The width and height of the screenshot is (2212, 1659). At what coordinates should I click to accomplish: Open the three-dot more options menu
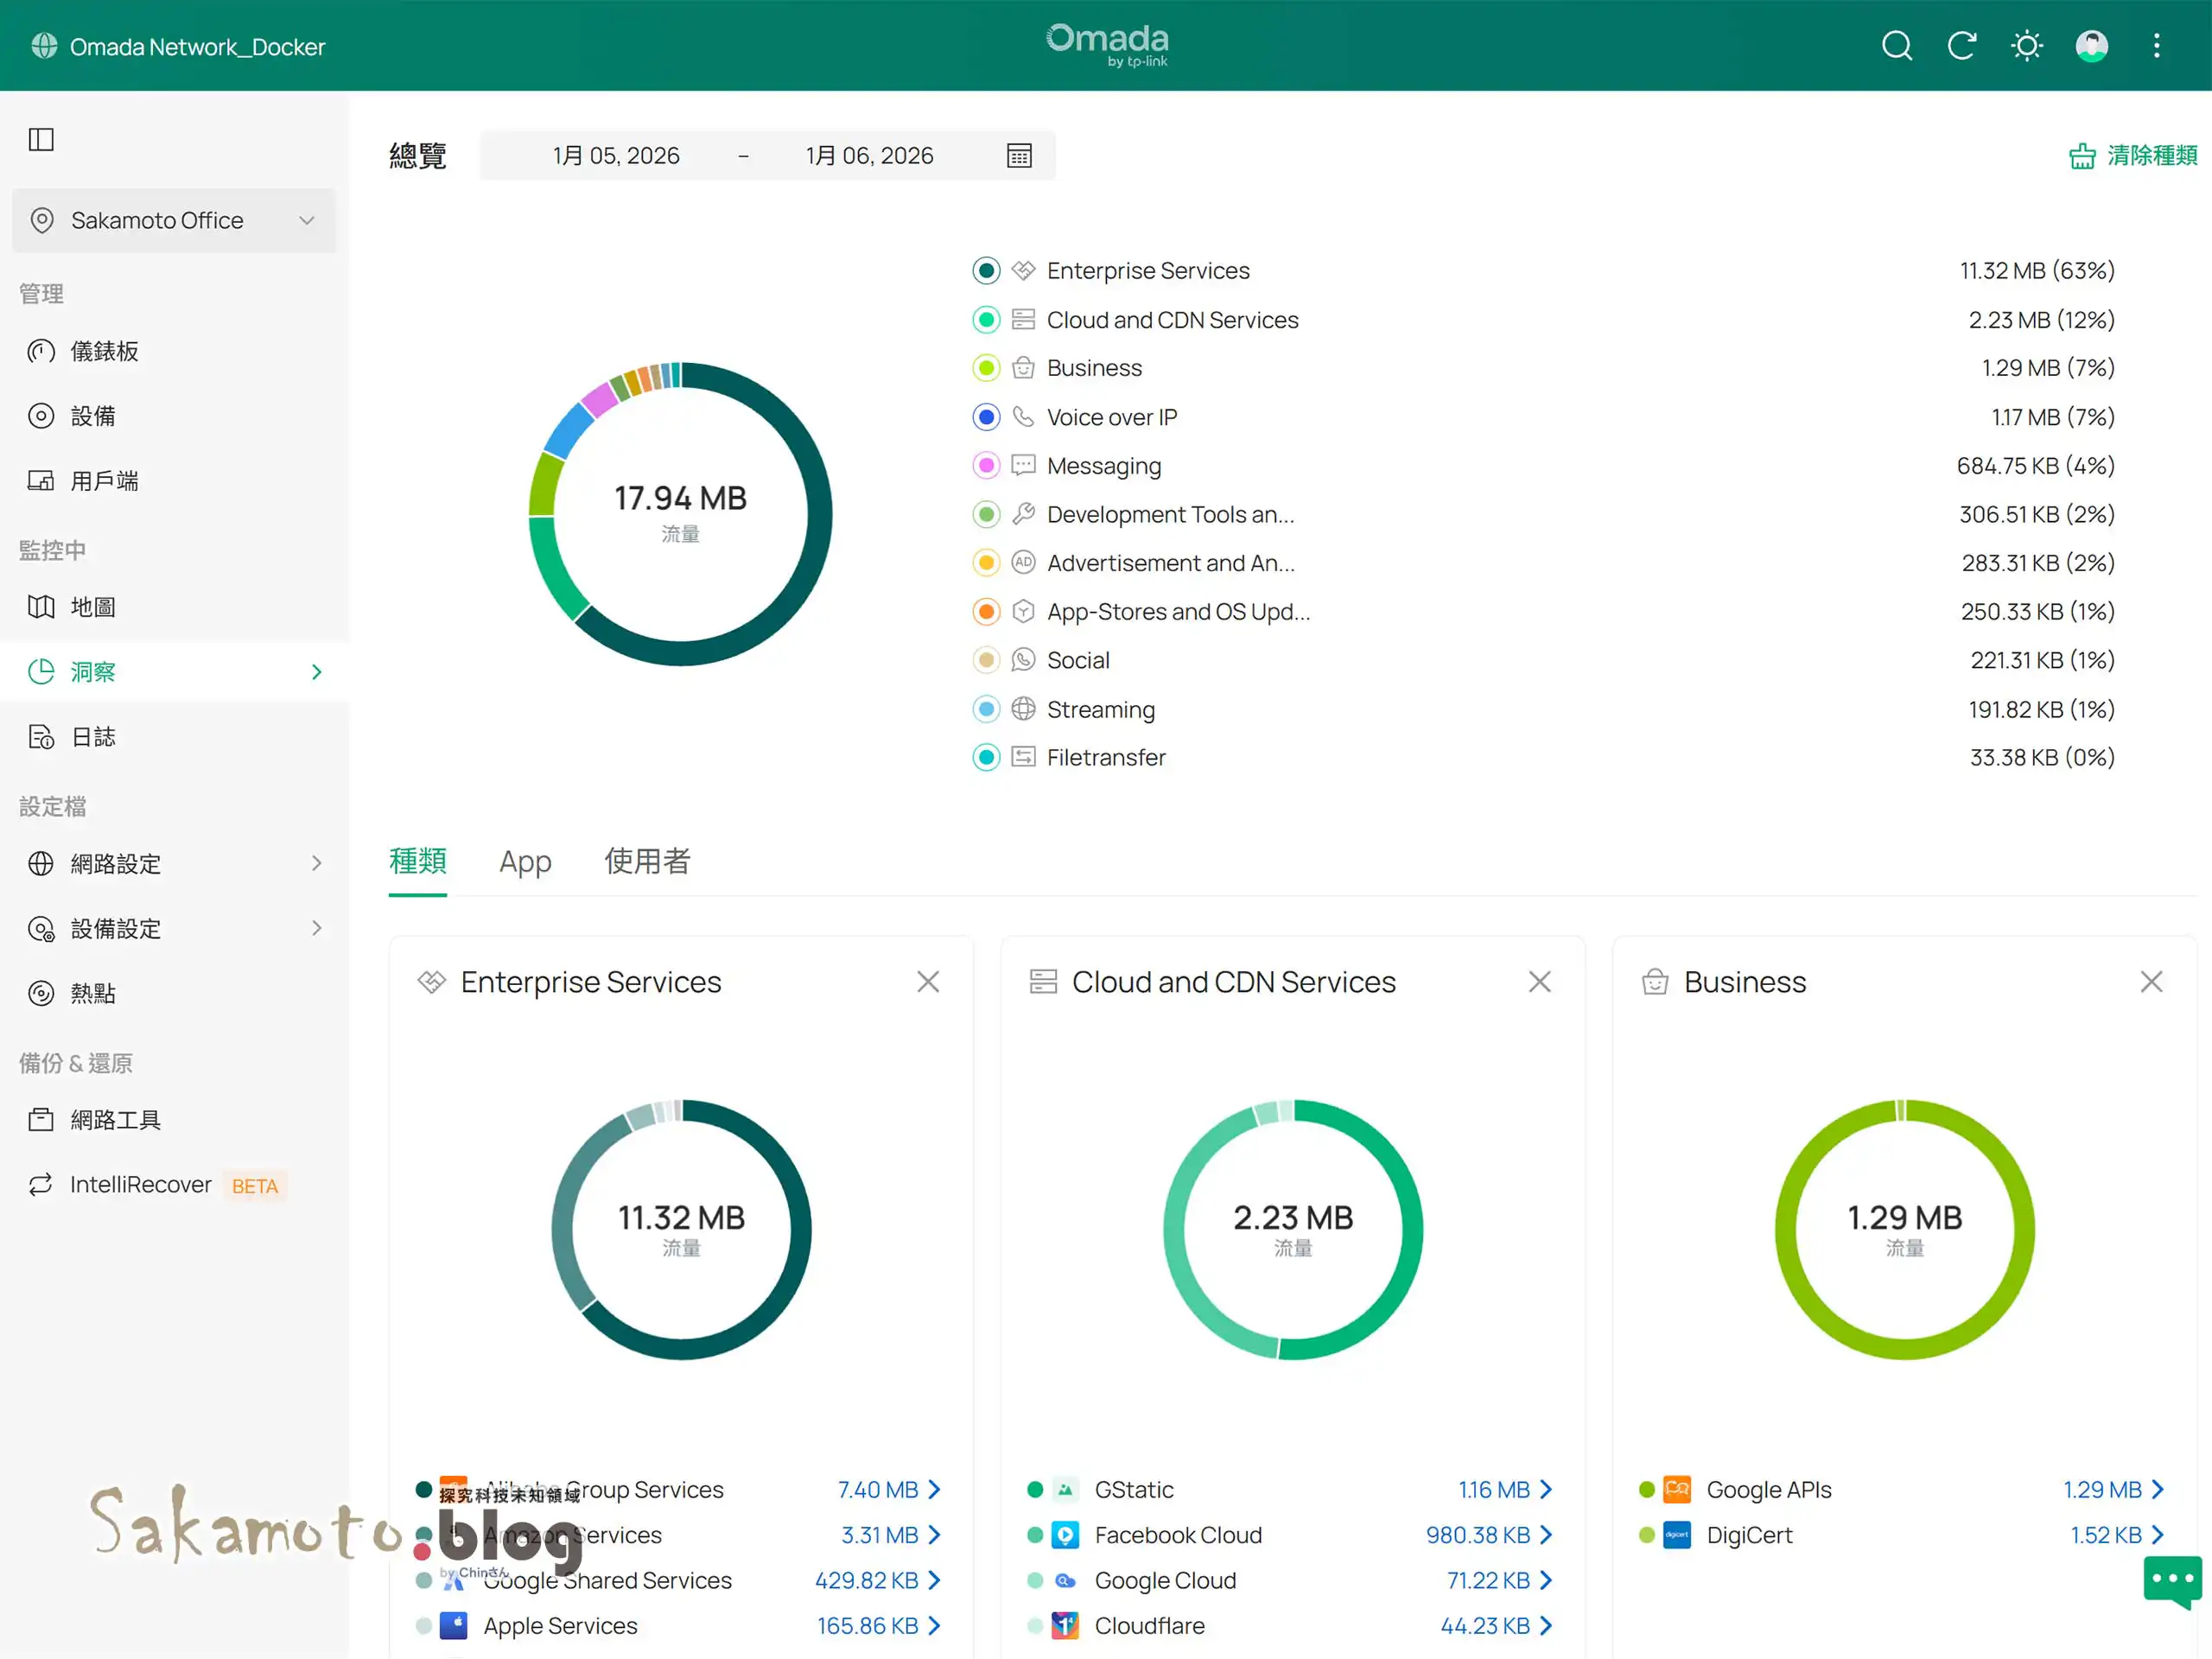click(x=2156, y=46)
